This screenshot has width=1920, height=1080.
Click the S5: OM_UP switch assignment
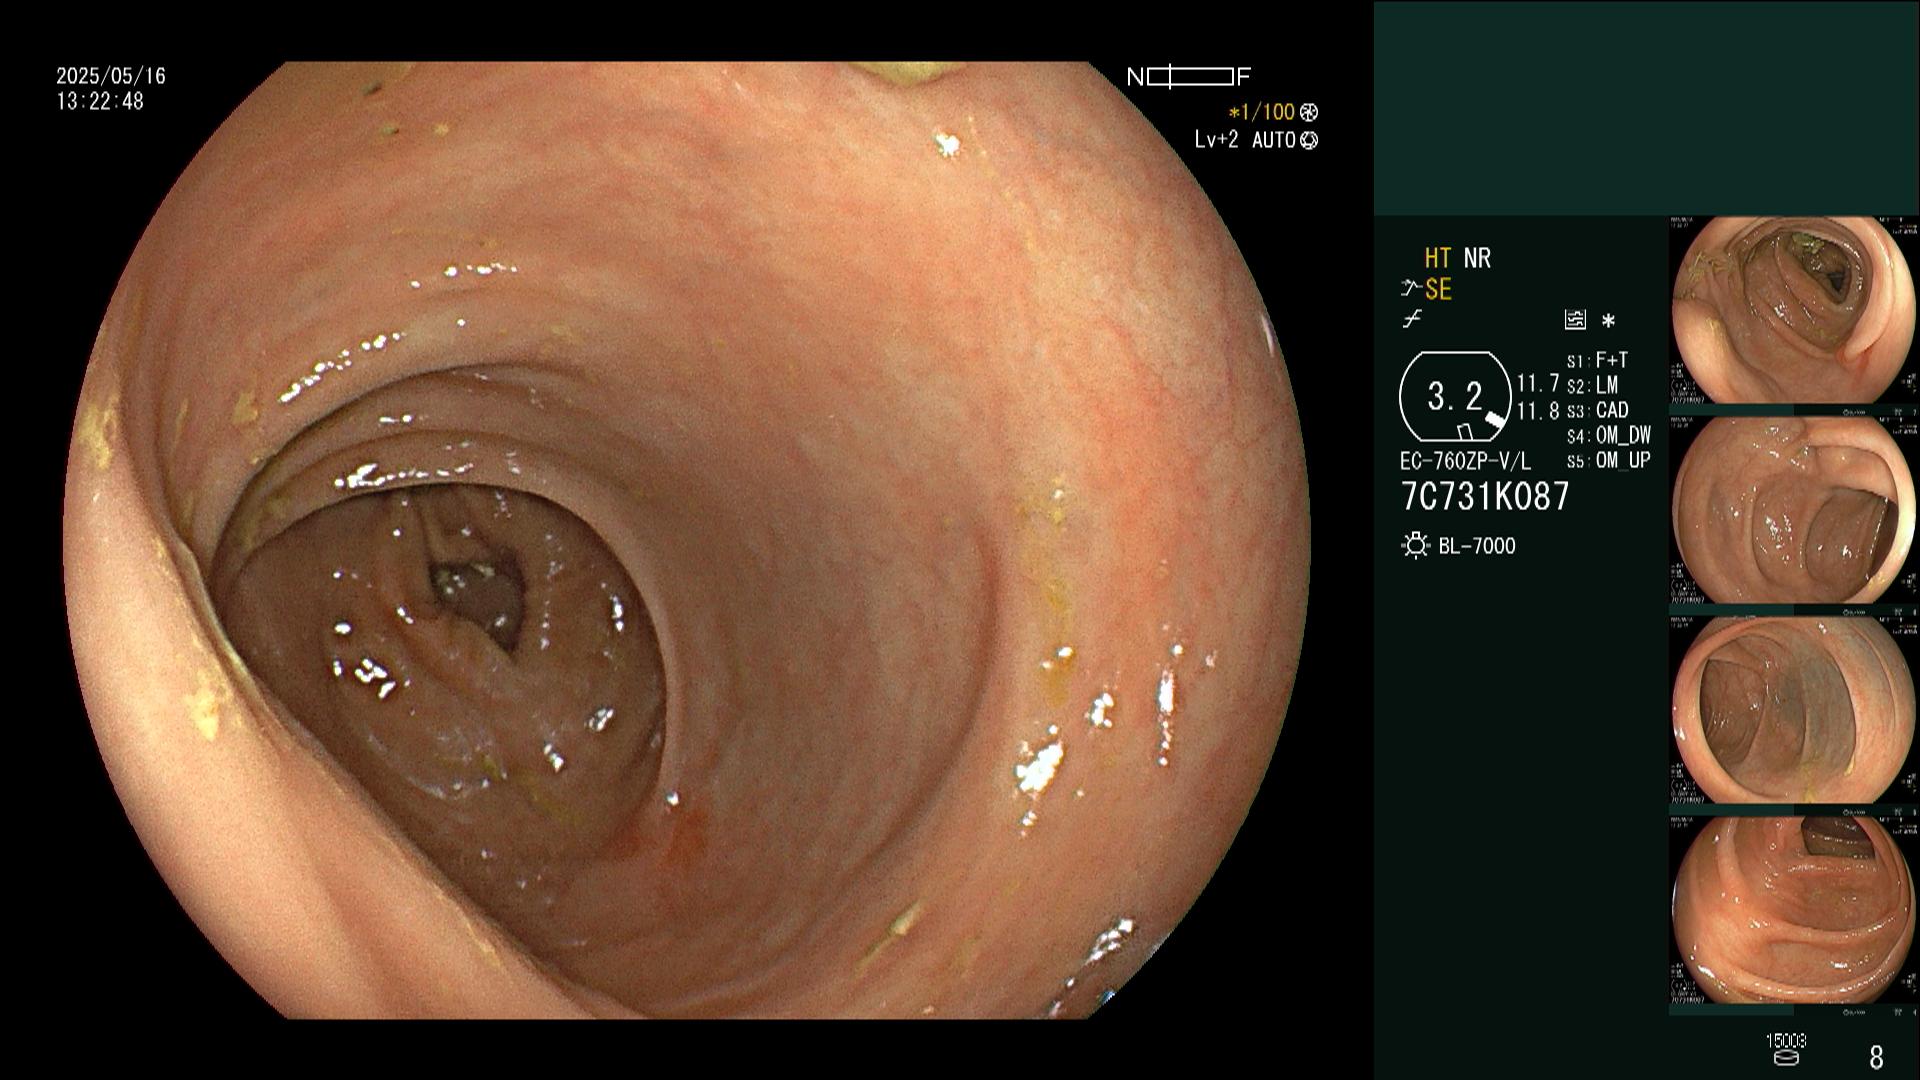(1609, 460)
